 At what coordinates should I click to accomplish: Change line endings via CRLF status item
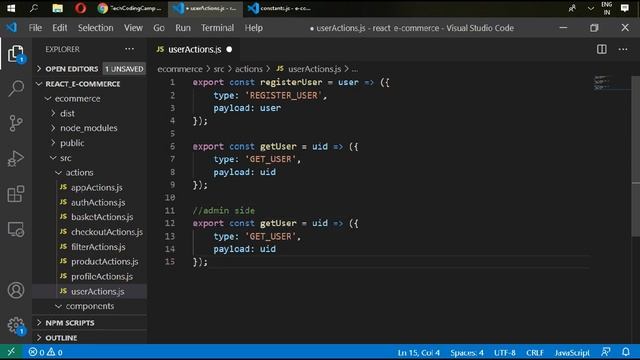535,352
